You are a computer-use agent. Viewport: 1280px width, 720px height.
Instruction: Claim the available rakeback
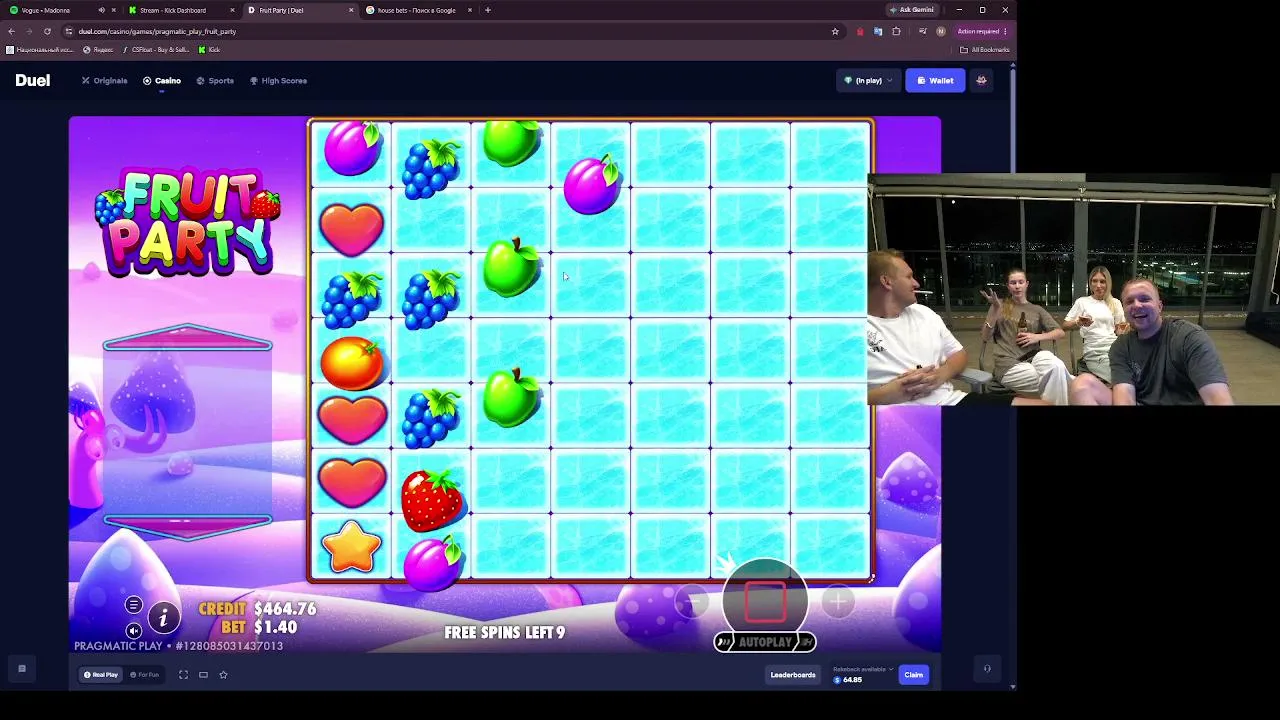[x=914, y=675]
